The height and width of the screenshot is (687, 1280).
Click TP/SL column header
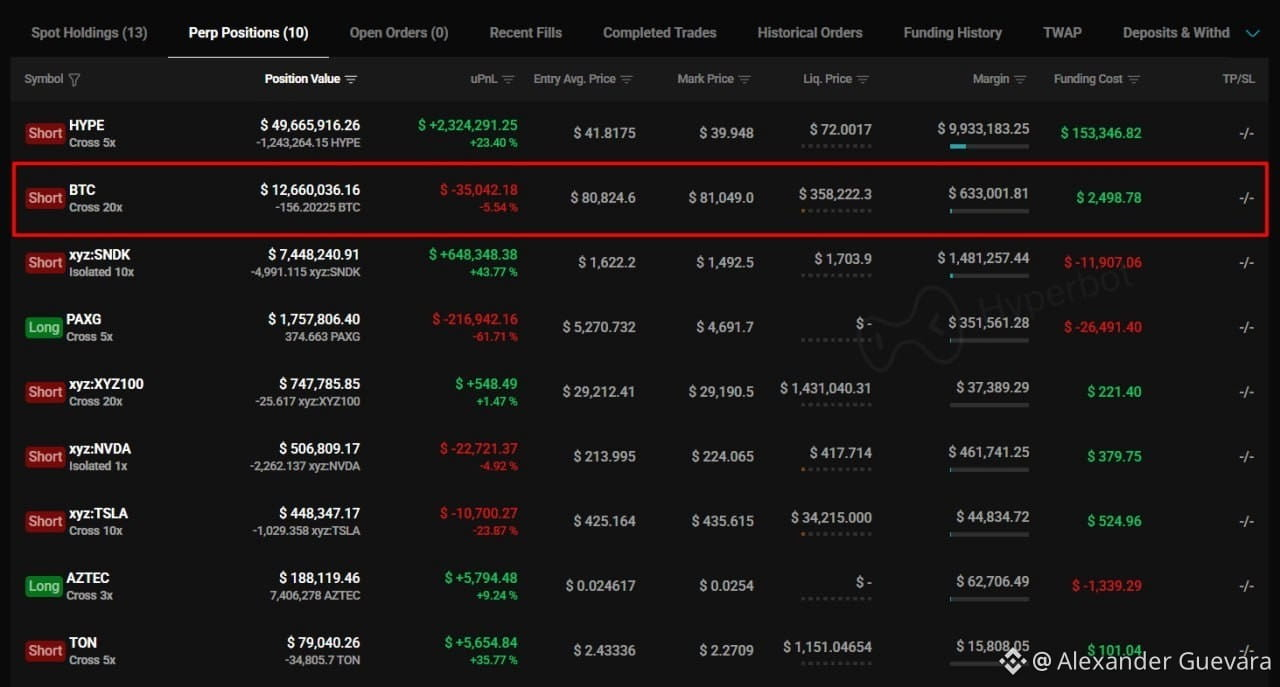(1238, 79)
